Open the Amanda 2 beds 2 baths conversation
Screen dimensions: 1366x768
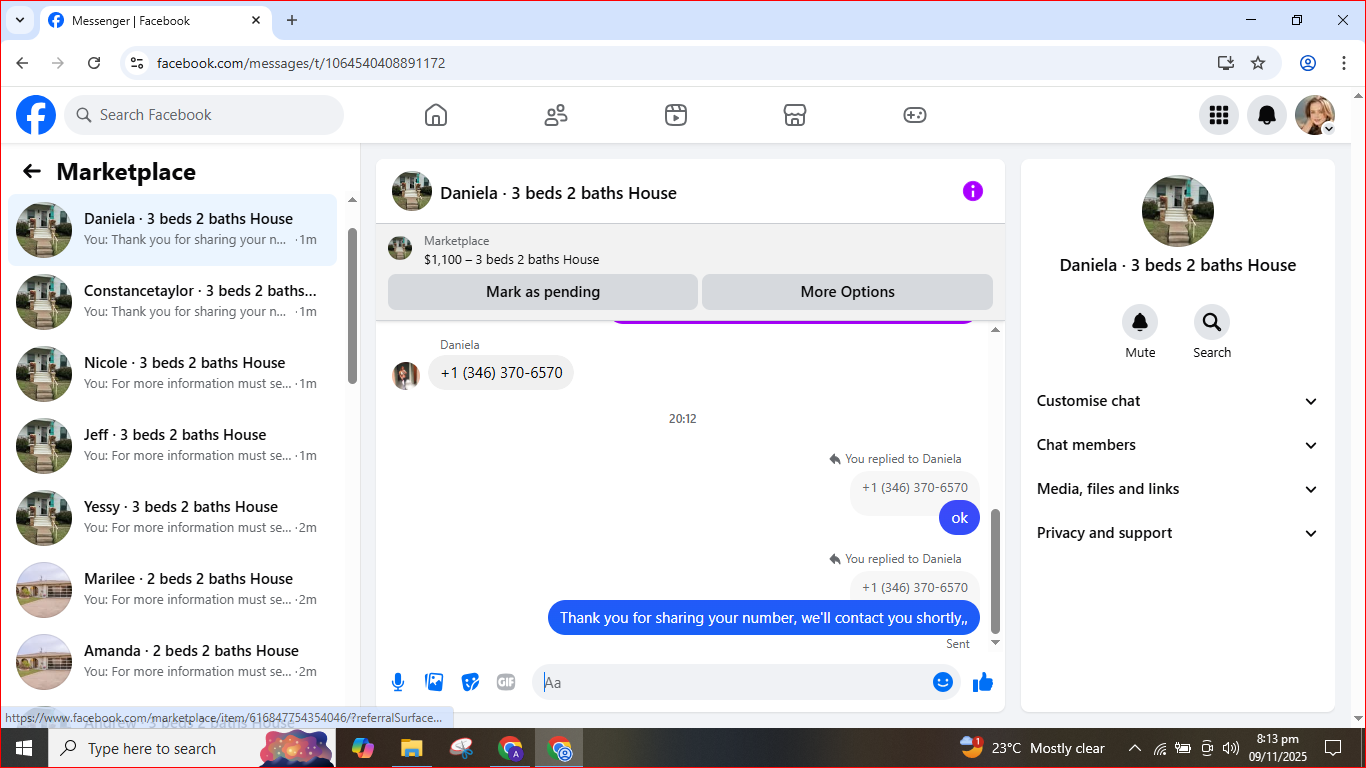(x=173, y=662)
